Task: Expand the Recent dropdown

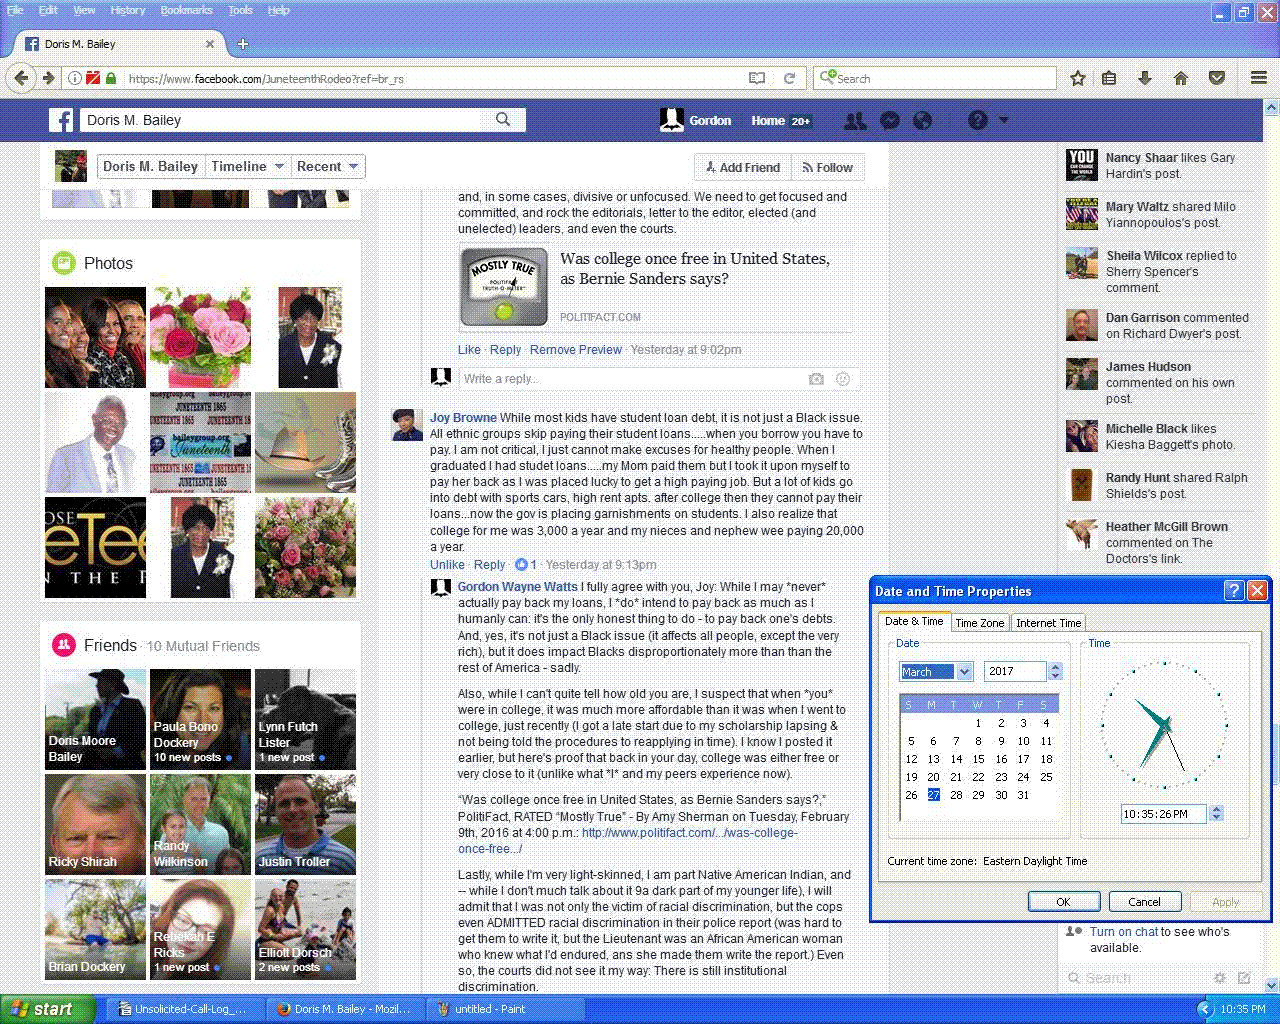Action: point(328,167)
